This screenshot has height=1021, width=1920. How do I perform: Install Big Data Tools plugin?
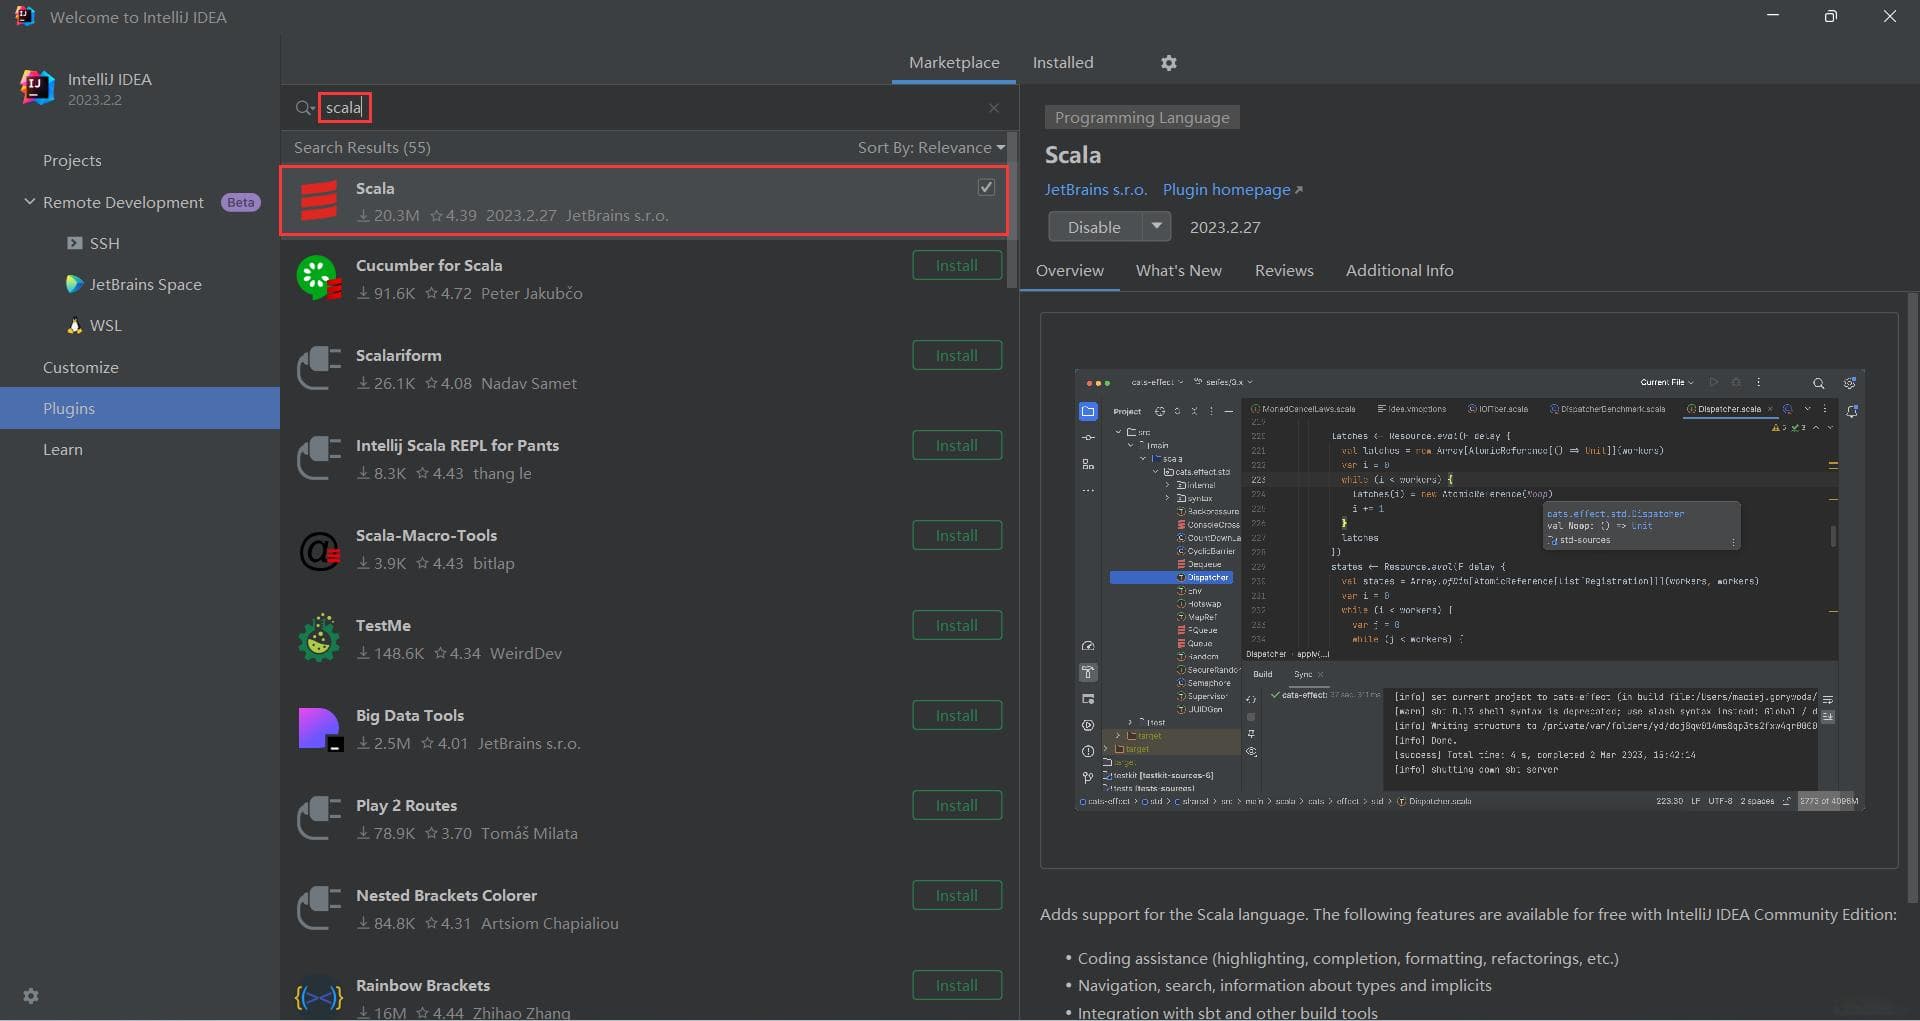(x=957, y=715)
